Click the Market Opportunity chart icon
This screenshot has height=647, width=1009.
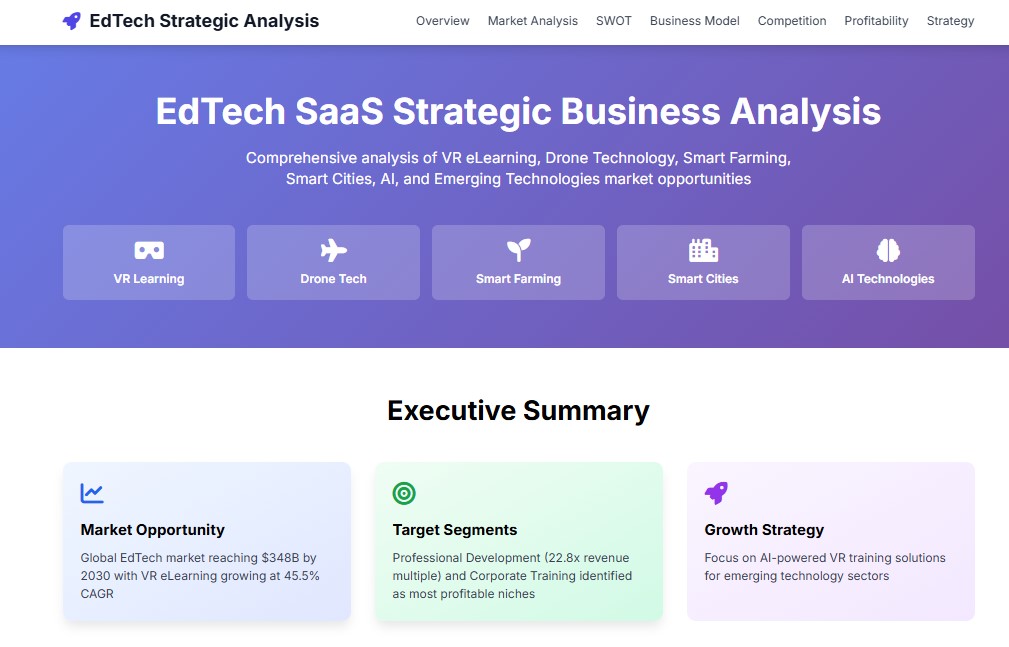click(92, 493)
